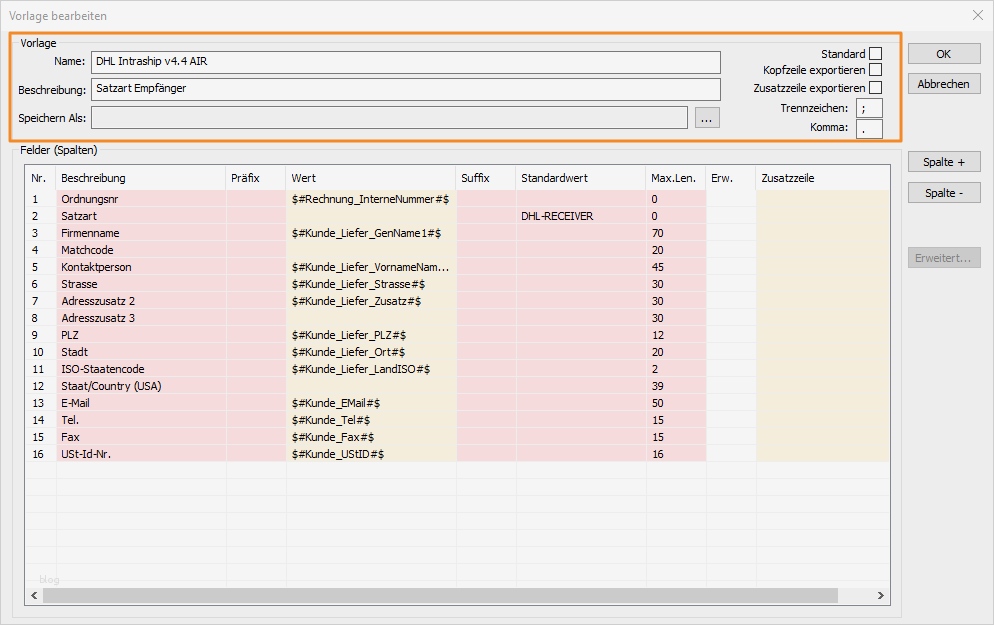Confirm with the OK button
The image size is (994, 625).
coord(943,54)
